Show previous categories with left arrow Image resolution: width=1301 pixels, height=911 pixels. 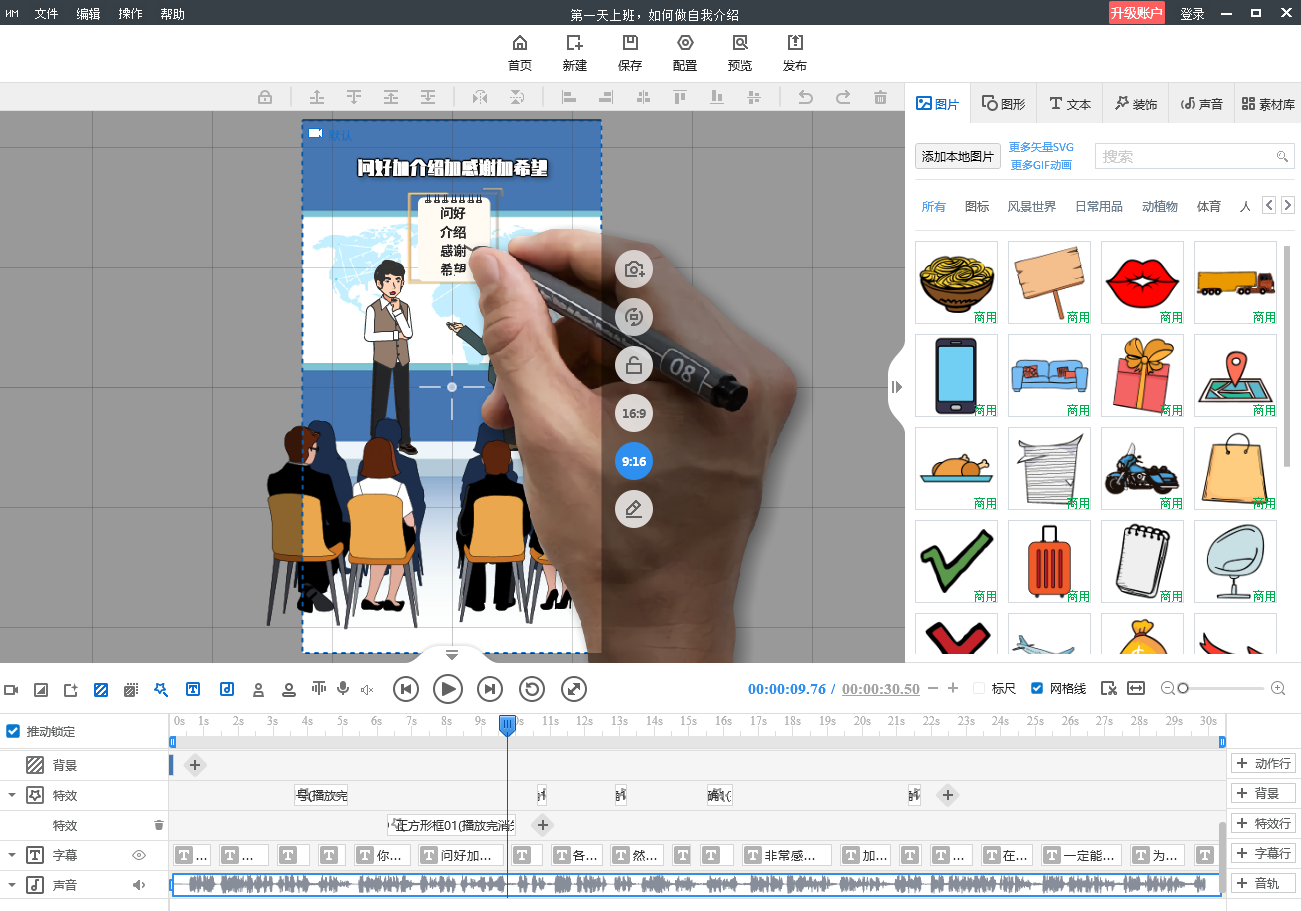point(1269,205)
